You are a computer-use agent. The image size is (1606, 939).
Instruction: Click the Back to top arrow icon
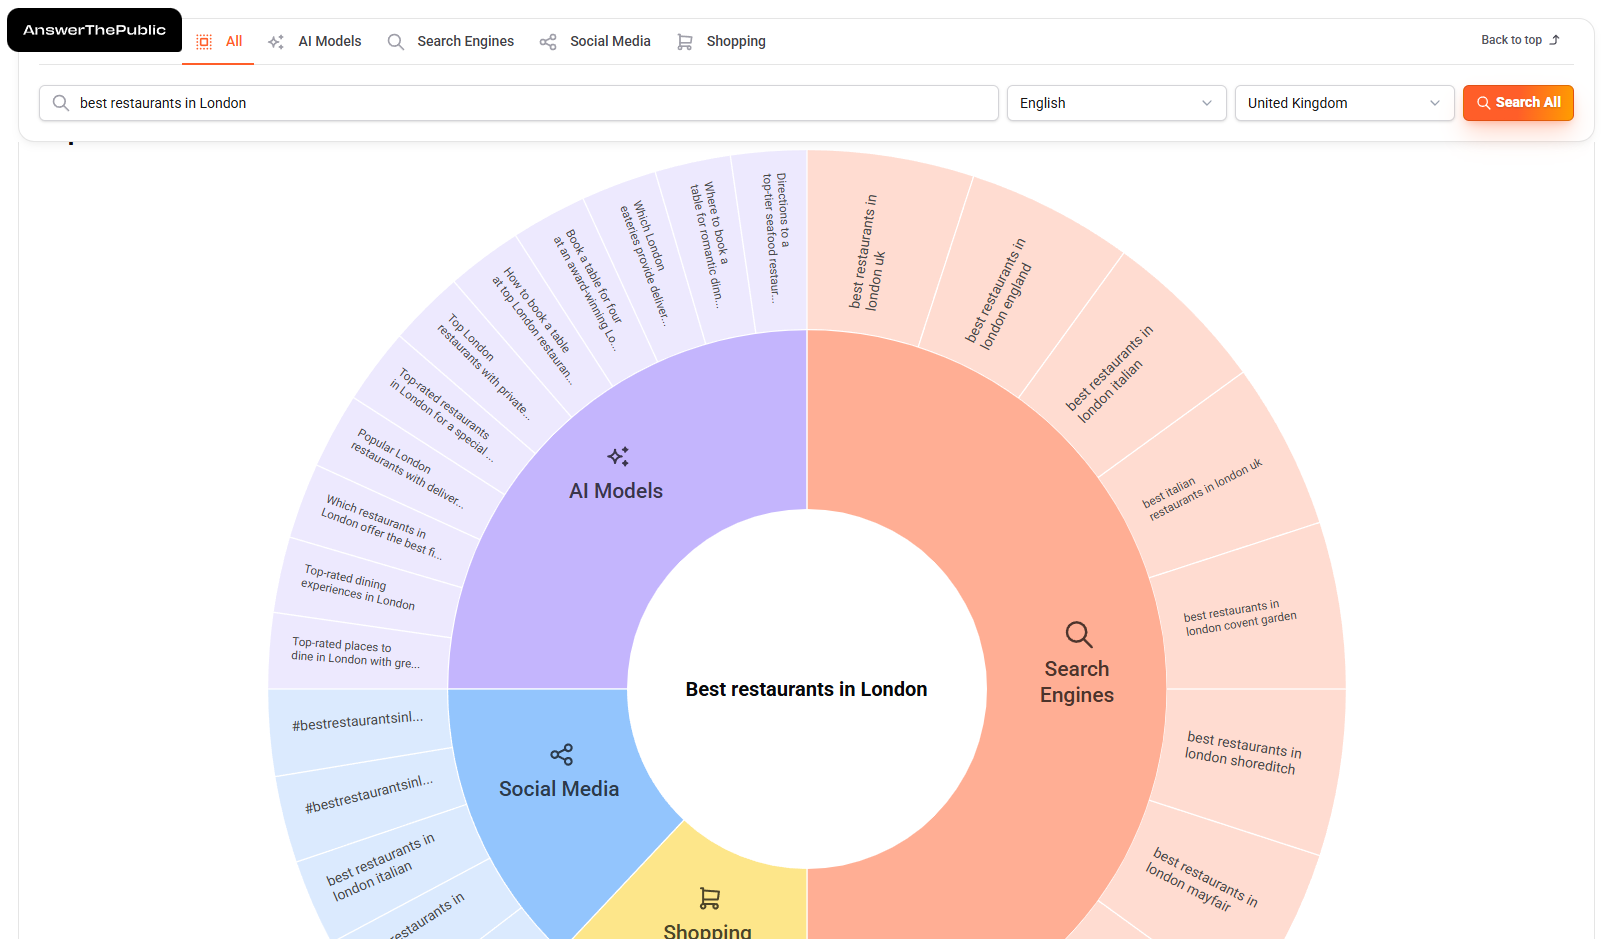tap(1554, 40)
